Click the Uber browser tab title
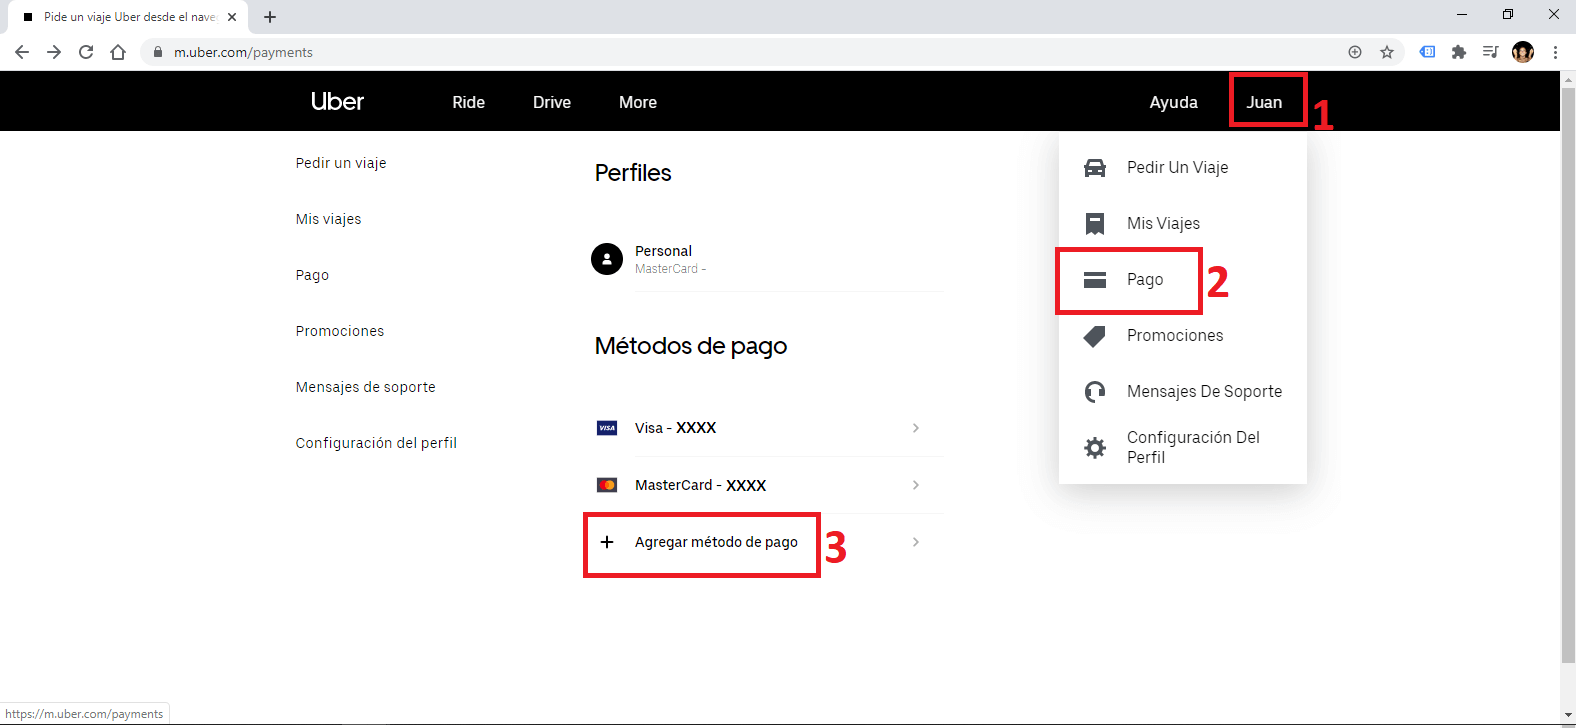1576x728 pixels. click(x=130, y=17)
